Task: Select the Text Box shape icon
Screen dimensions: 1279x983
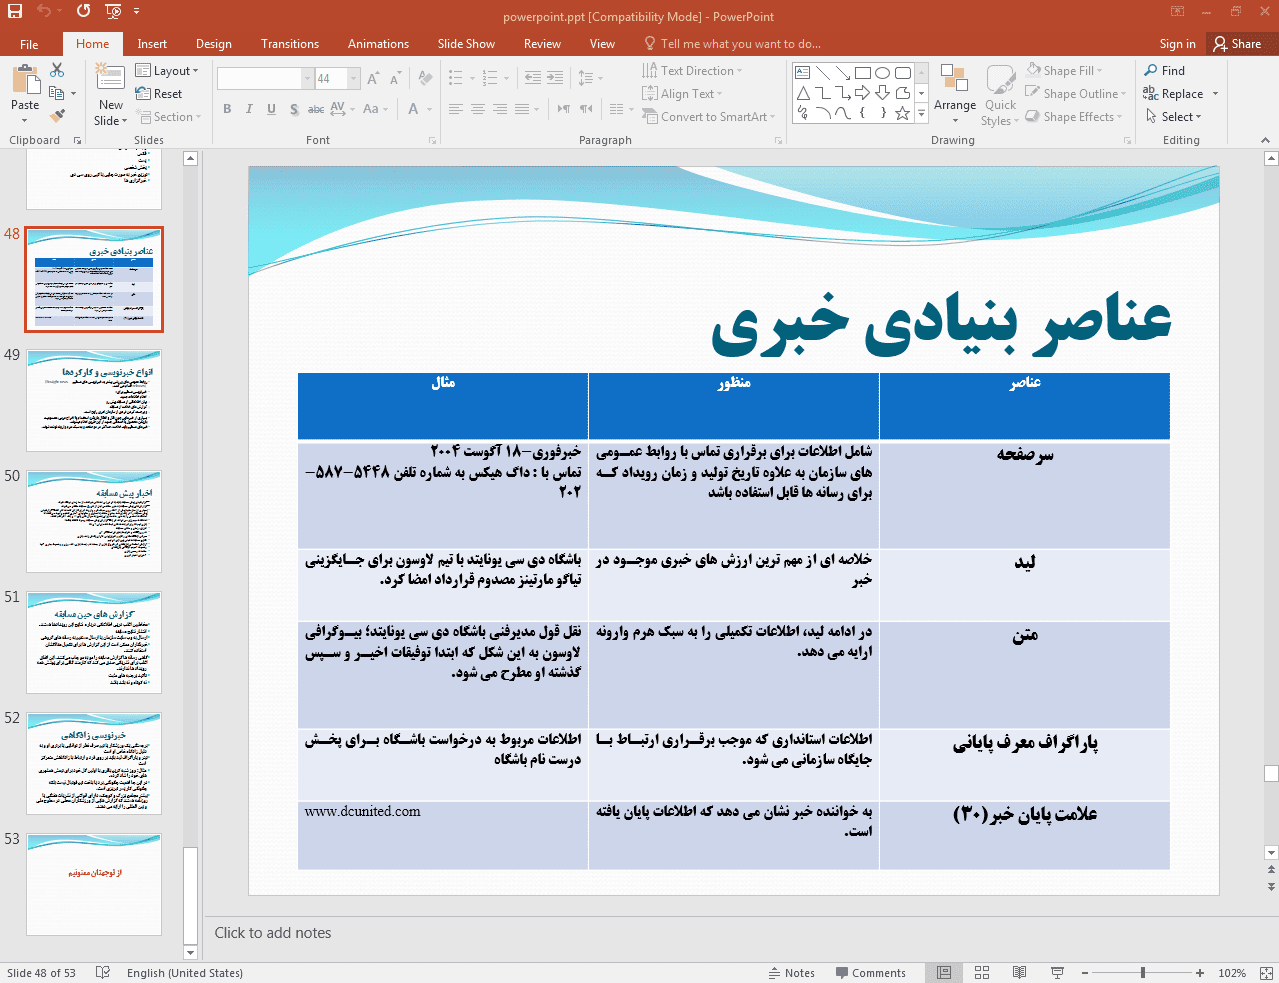Action: click(802, 73)
